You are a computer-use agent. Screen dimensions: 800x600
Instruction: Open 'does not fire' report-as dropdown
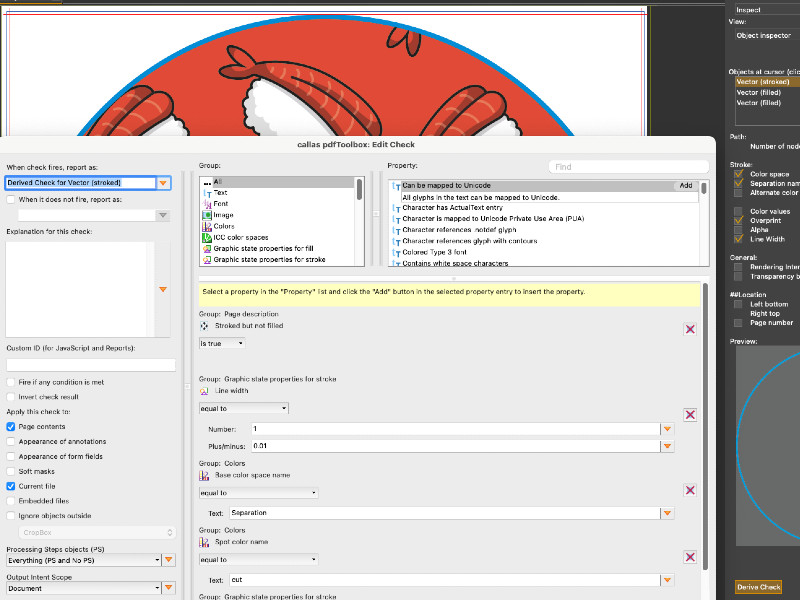click(x=163, y=215)
